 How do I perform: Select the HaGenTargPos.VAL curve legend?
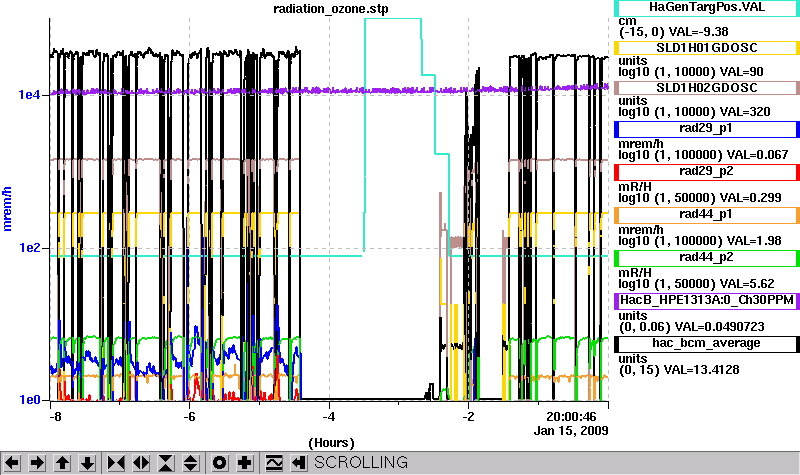tap(707, 7)
